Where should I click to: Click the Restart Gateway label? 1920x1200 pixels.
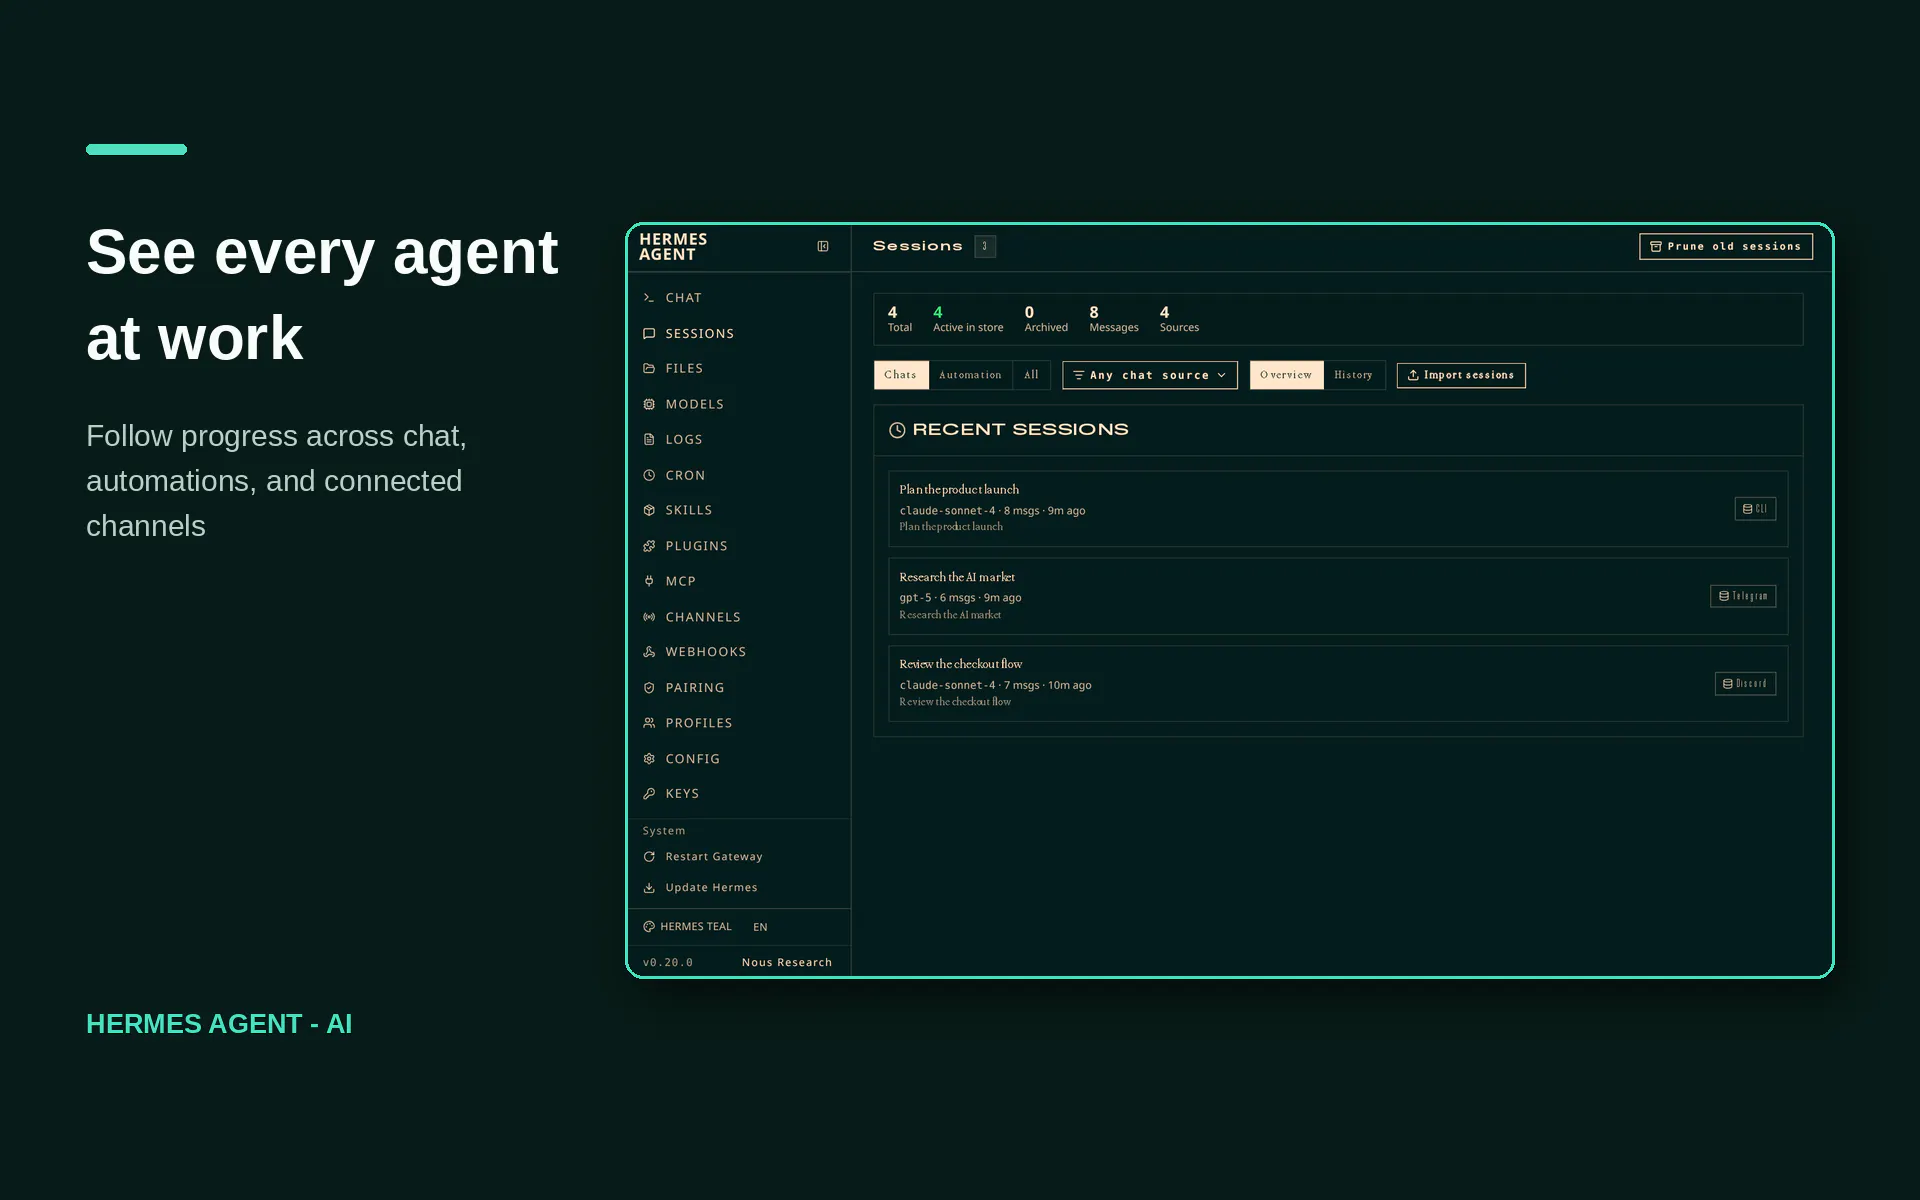(x=714, y=857)
